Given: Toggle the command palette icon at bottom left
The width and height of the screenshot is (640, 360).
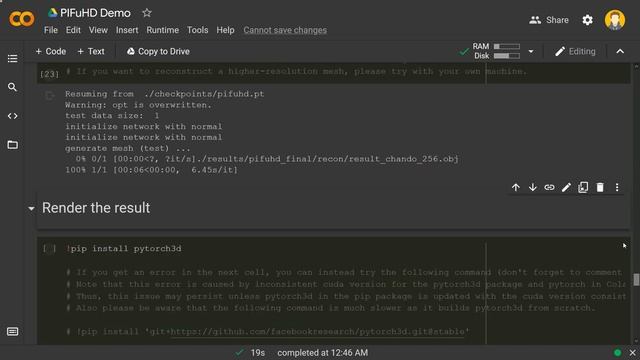Looking at the screenshot, I should [12, 331].
